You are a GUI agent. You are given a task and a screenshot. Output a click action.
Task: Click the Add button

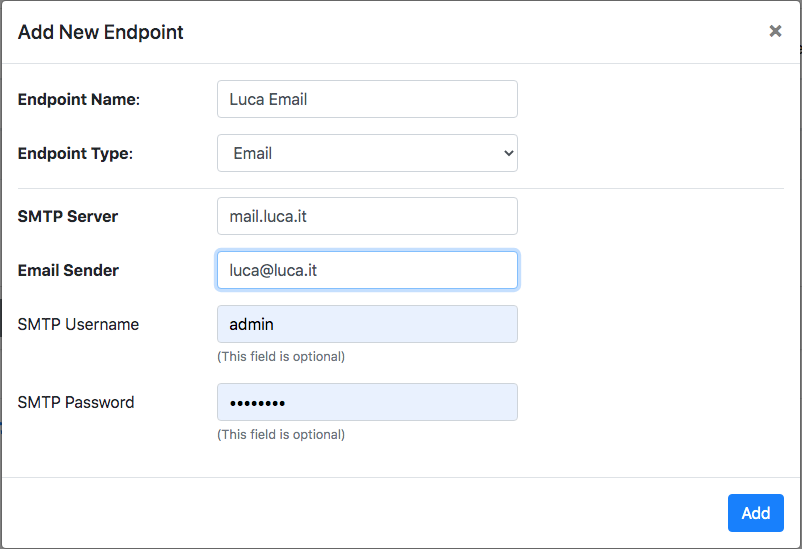(x=755, y=513)
